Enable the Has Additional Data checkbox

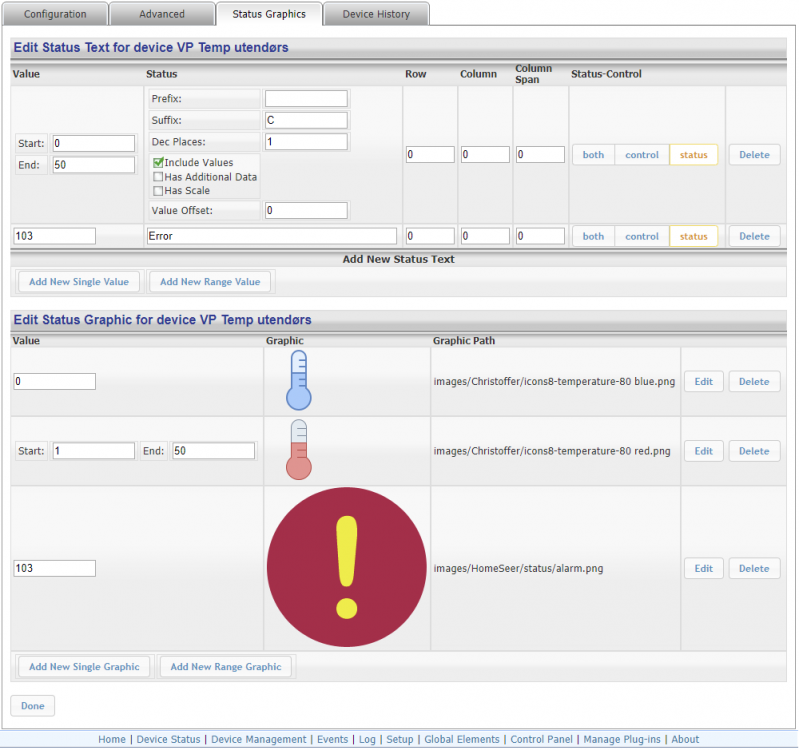[x=158, y=177]
